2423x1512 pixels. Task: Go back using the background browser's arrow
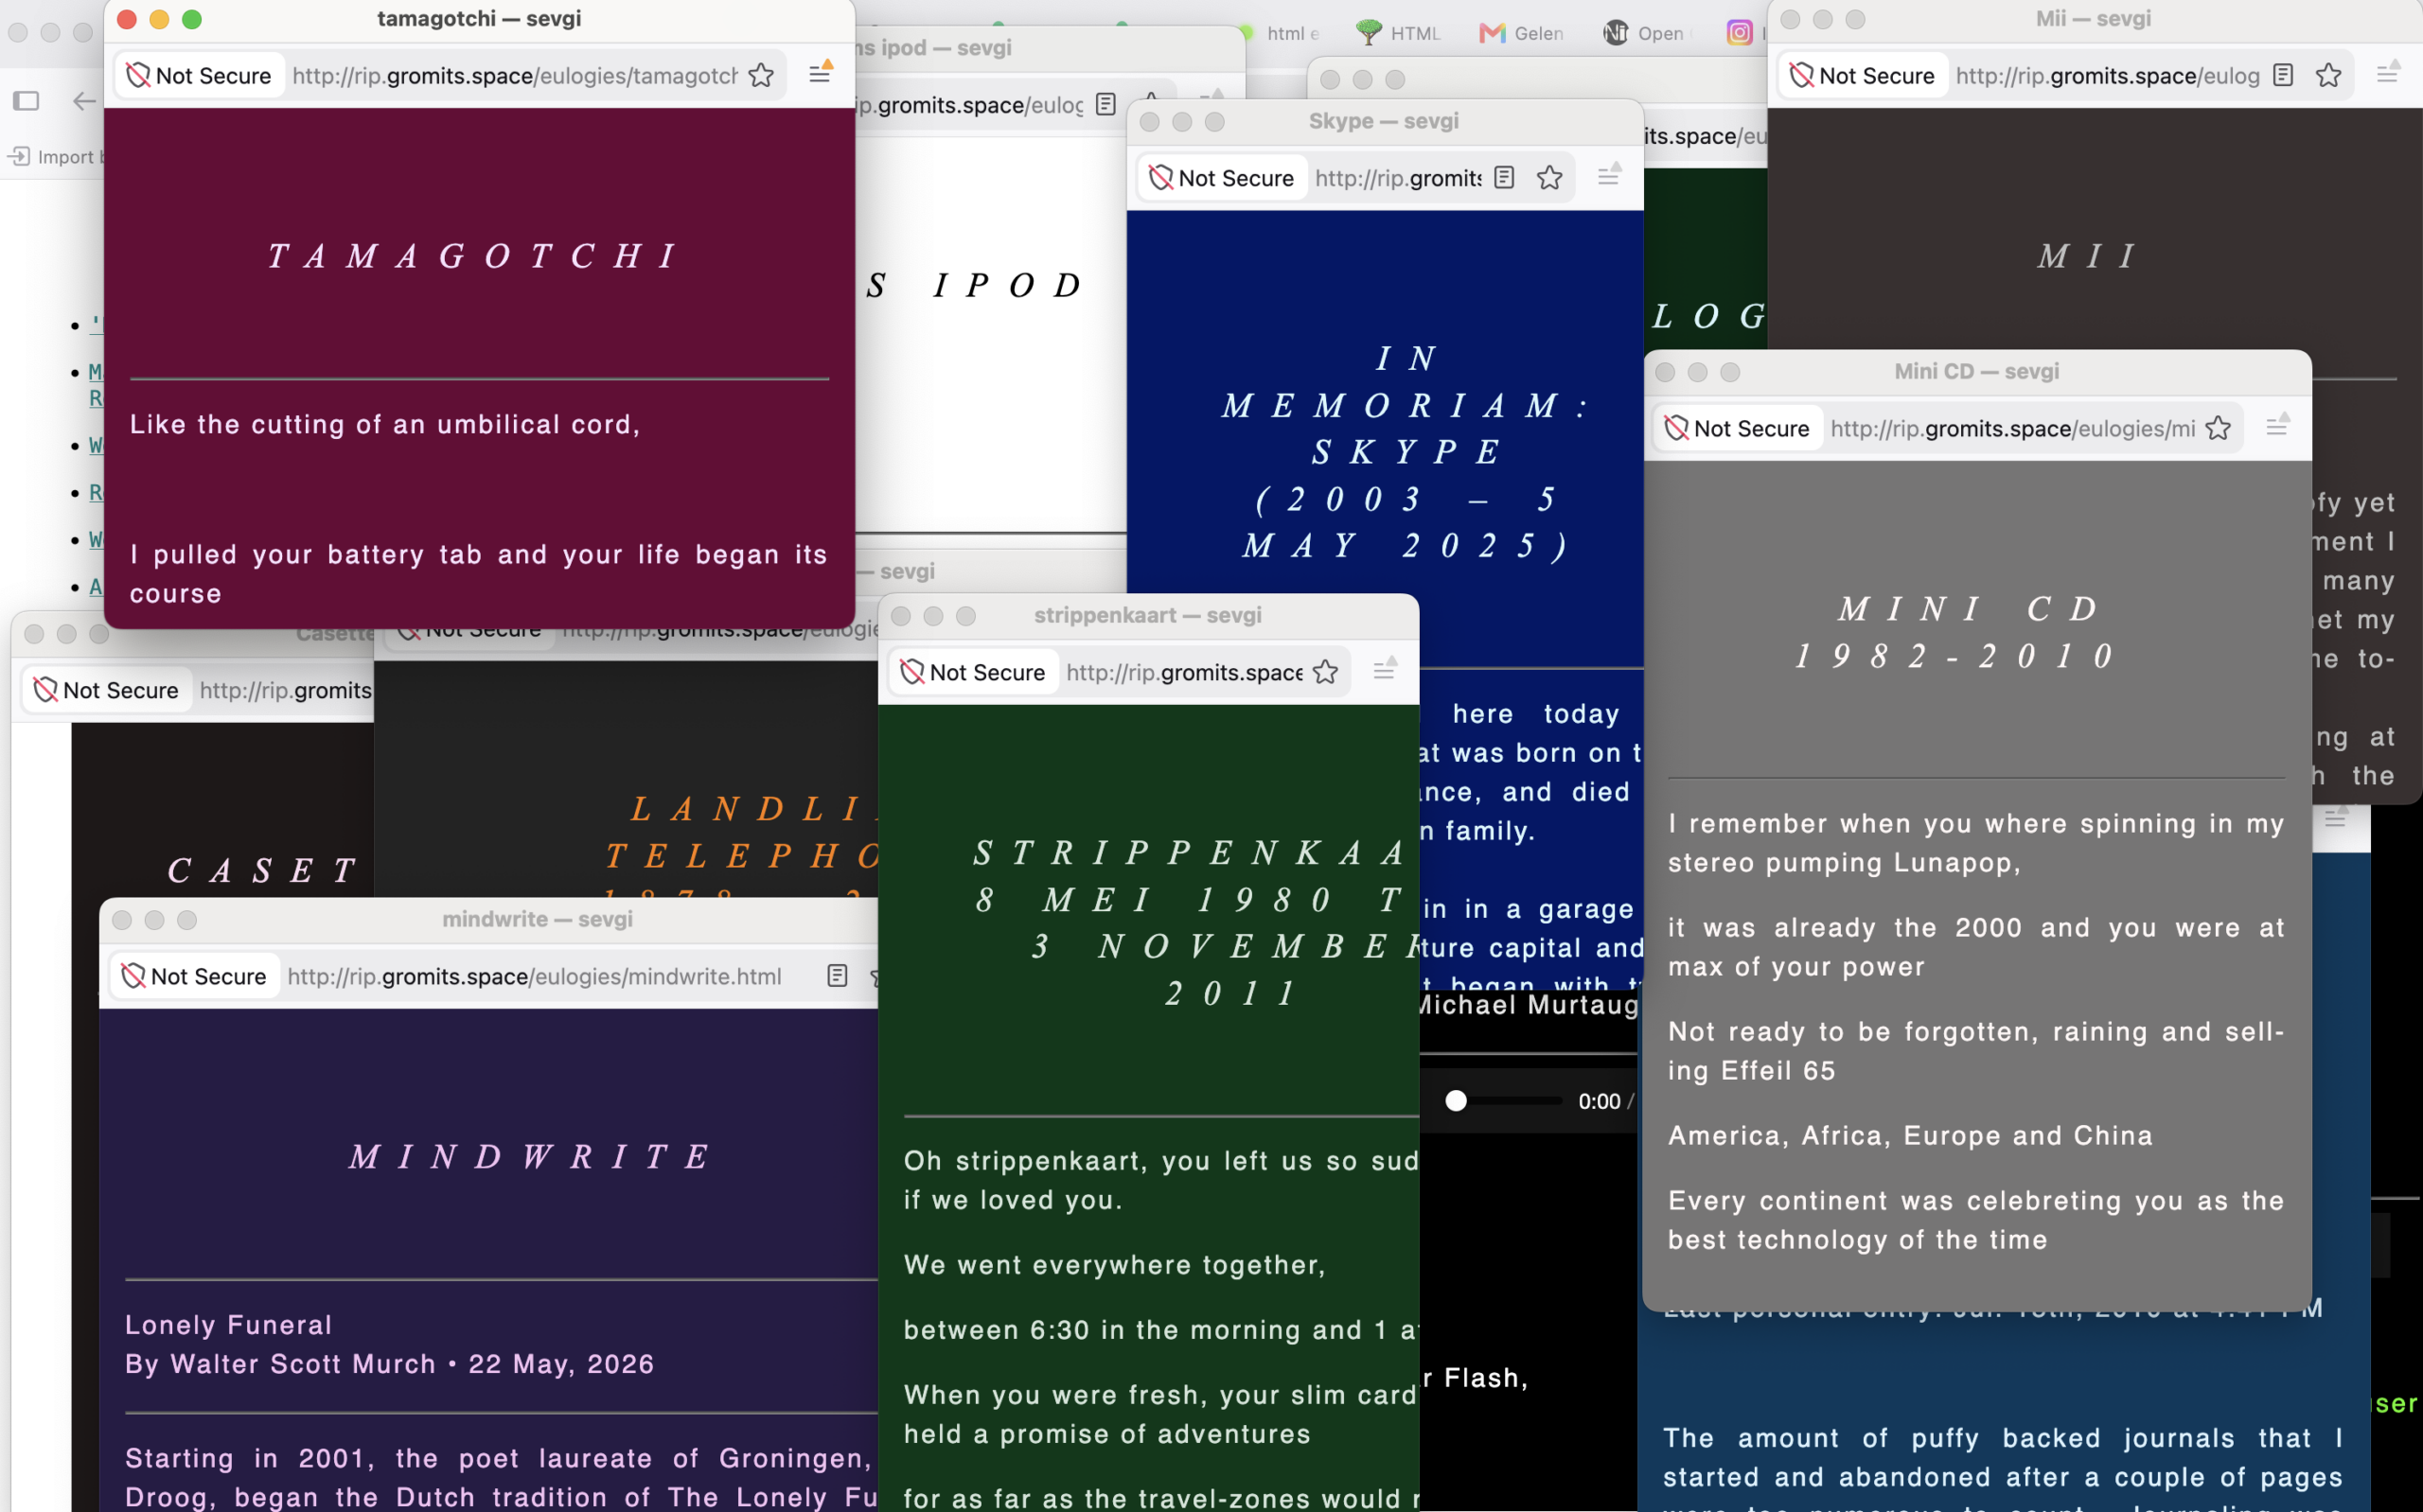click(85, 100)
